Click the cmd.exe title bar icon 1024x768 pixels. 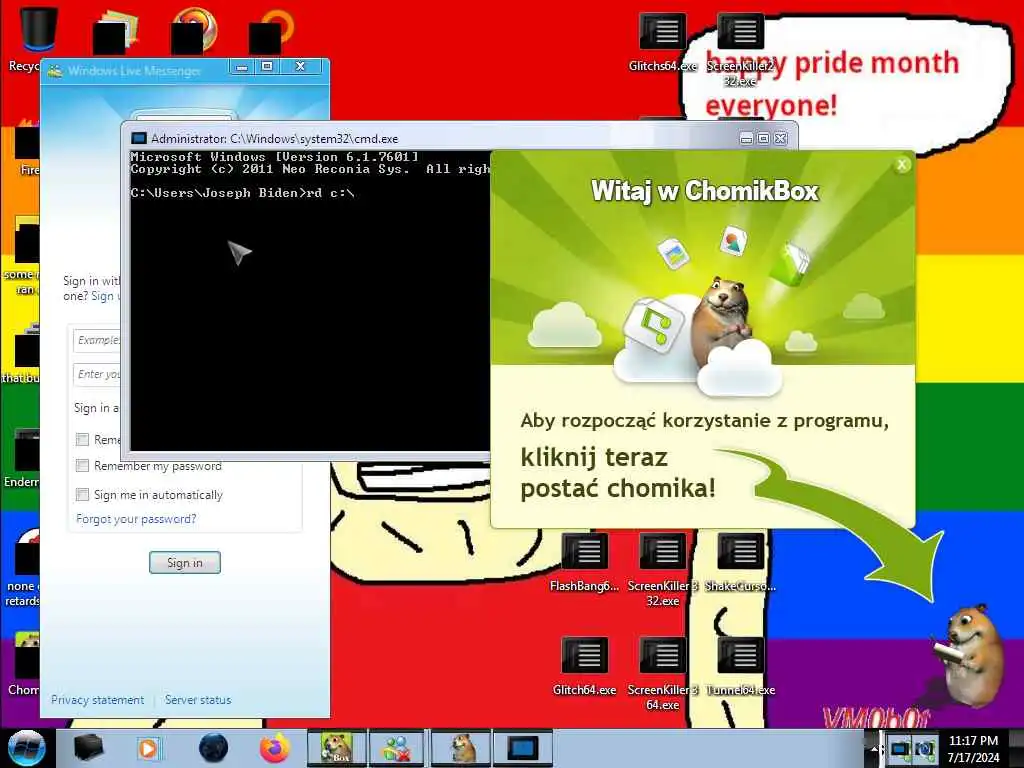pyautogui.click(x=138, y=138)
